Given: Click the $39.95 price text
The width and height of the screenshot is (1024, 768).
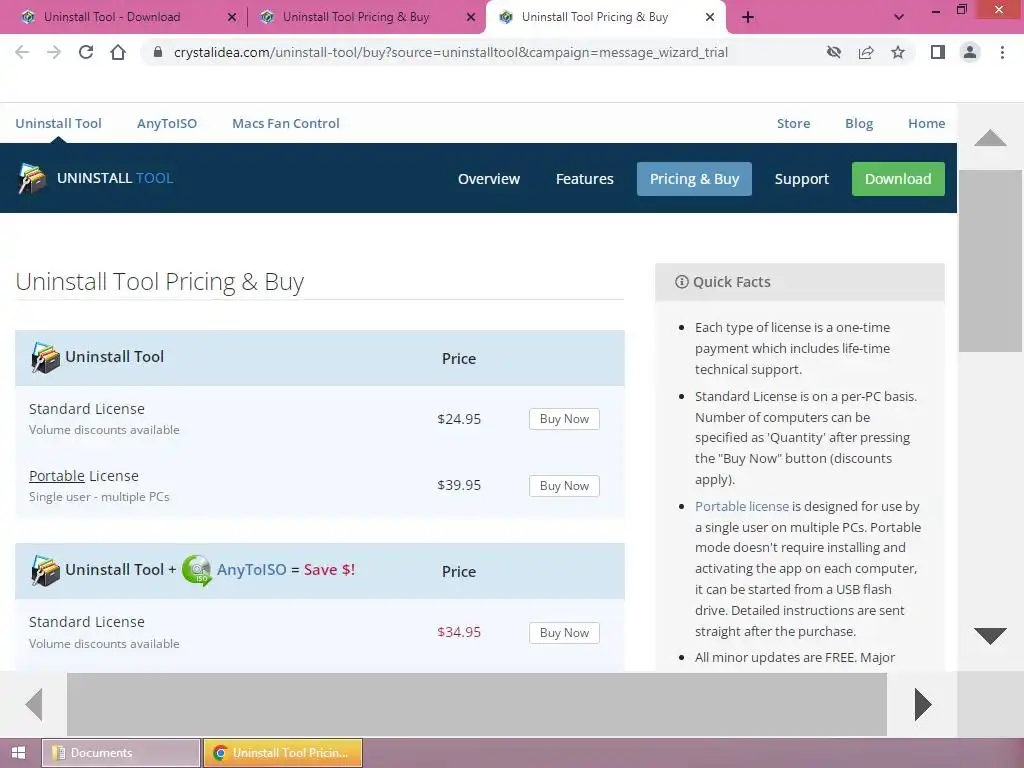Looking at the screenshot, I should (459, 485).
